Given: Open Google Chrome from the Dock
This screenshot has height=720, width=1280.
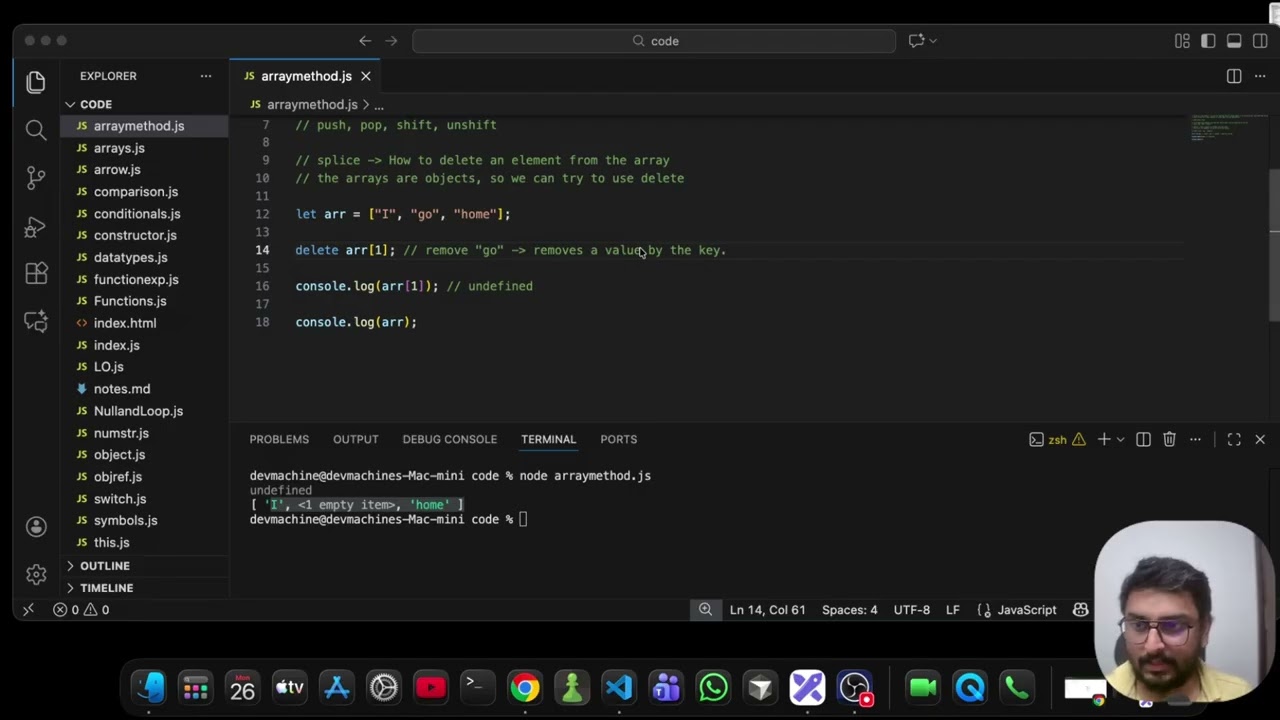Looking at the screenshot, I should tap(524, 688).
